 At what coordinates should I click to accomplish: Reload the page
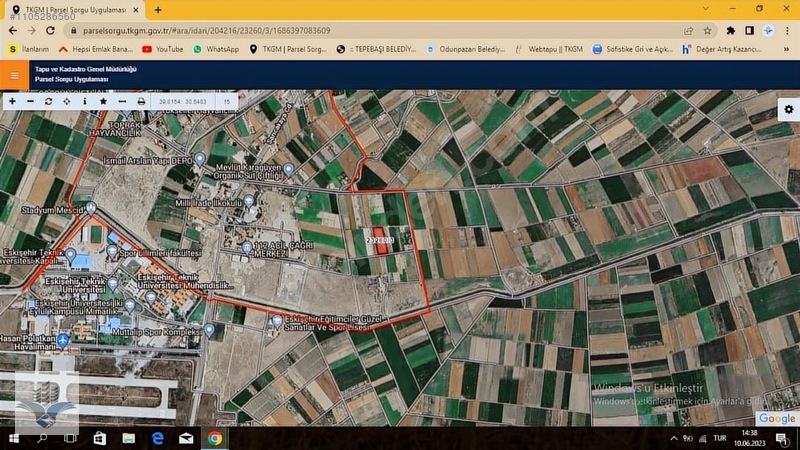click(50, 31)
